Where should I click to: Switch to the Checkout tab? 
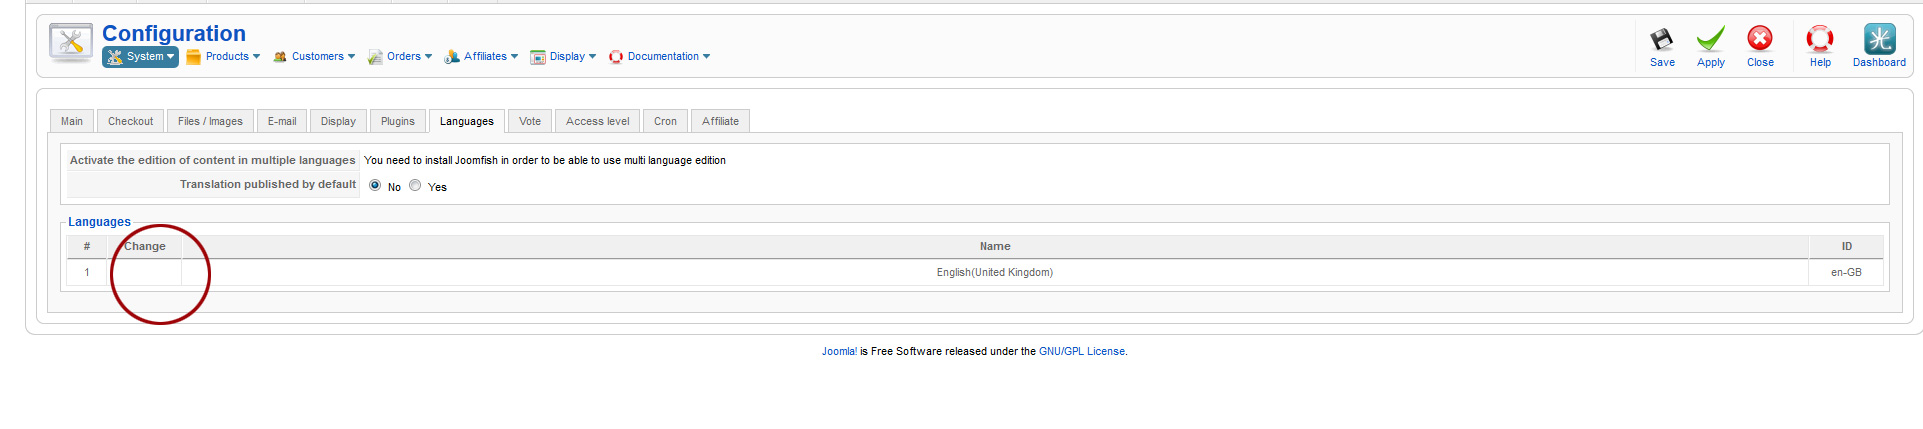coord(130,121)
